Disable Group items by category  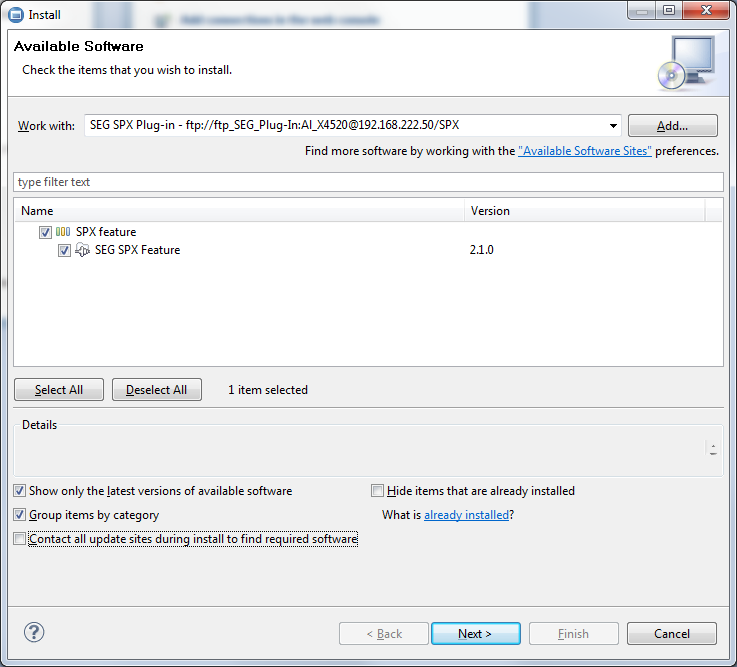point(20,515)
